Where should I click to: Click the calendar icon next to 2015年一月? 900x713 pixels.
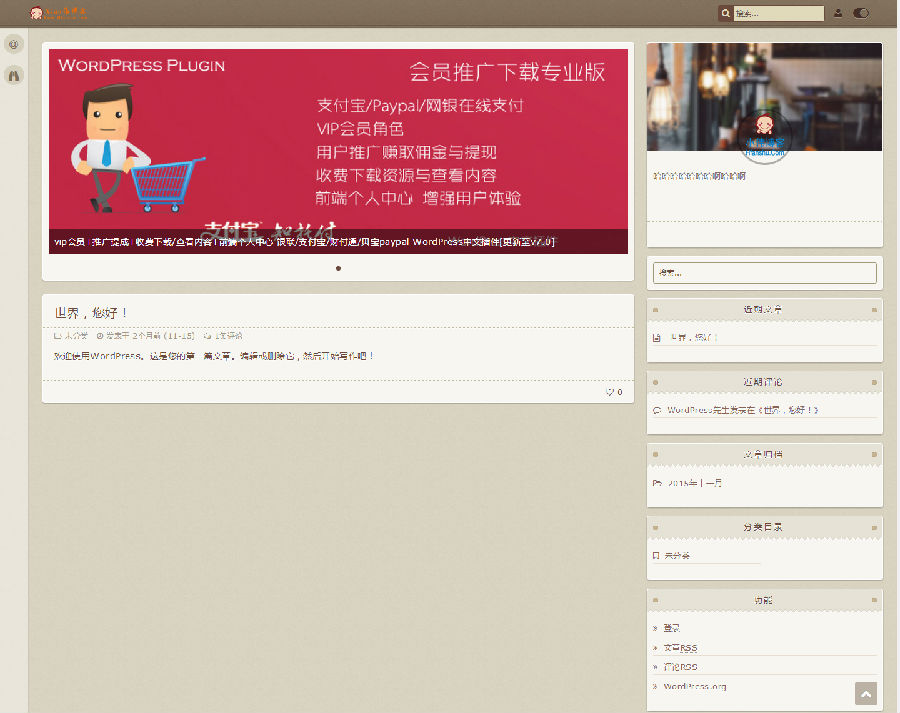coord(659,483)
